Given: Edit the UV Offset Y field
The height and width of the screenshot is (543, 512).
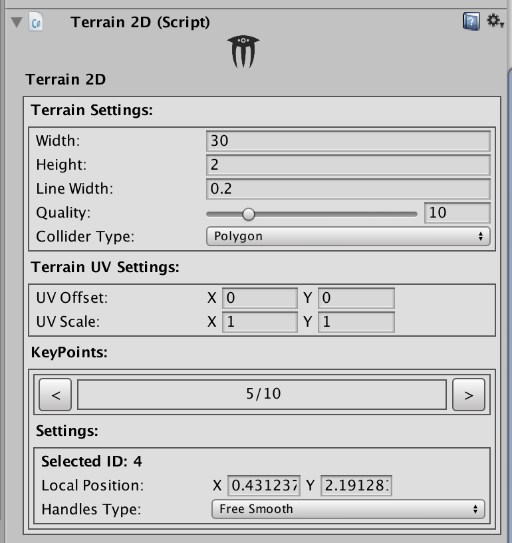Looking at the screenshot, I should coord(356,298).
